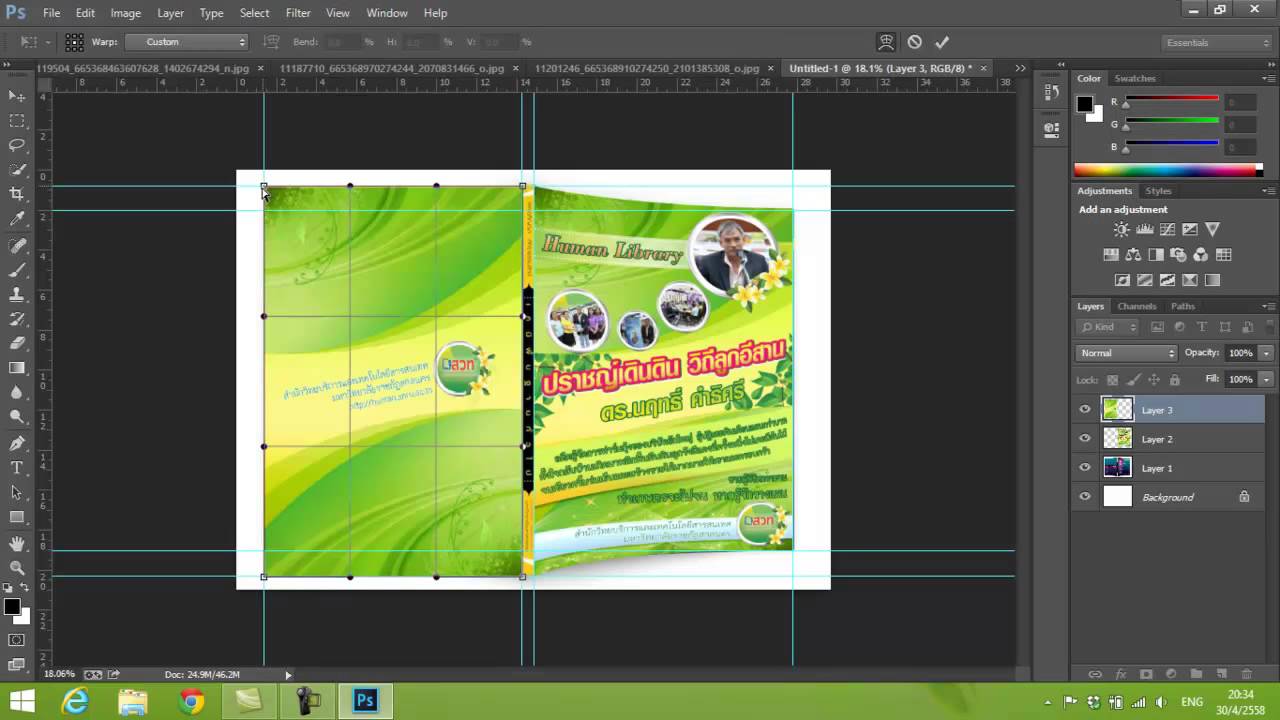This screenshot has height=720, width=1280.
Task: Add a layer style with fx button
Action: pyautogui.click(x=1121, y=675)
